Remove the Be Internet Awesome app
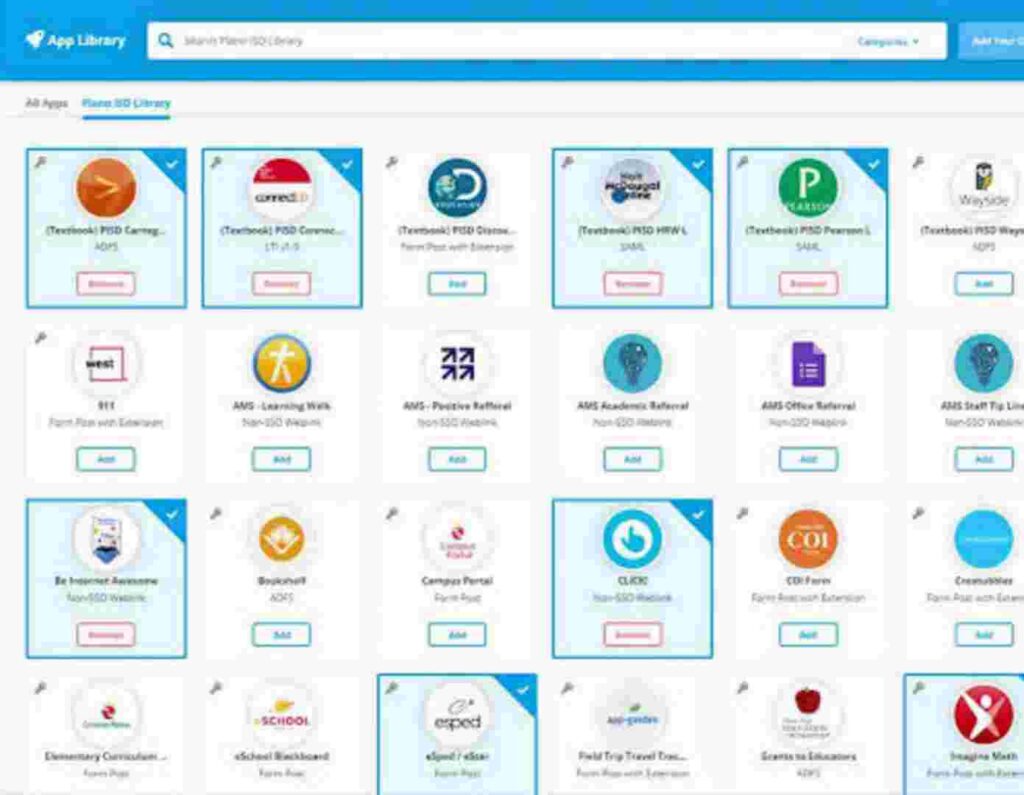The height and width of the screenshot is (795, 1024). click(106, 634)
